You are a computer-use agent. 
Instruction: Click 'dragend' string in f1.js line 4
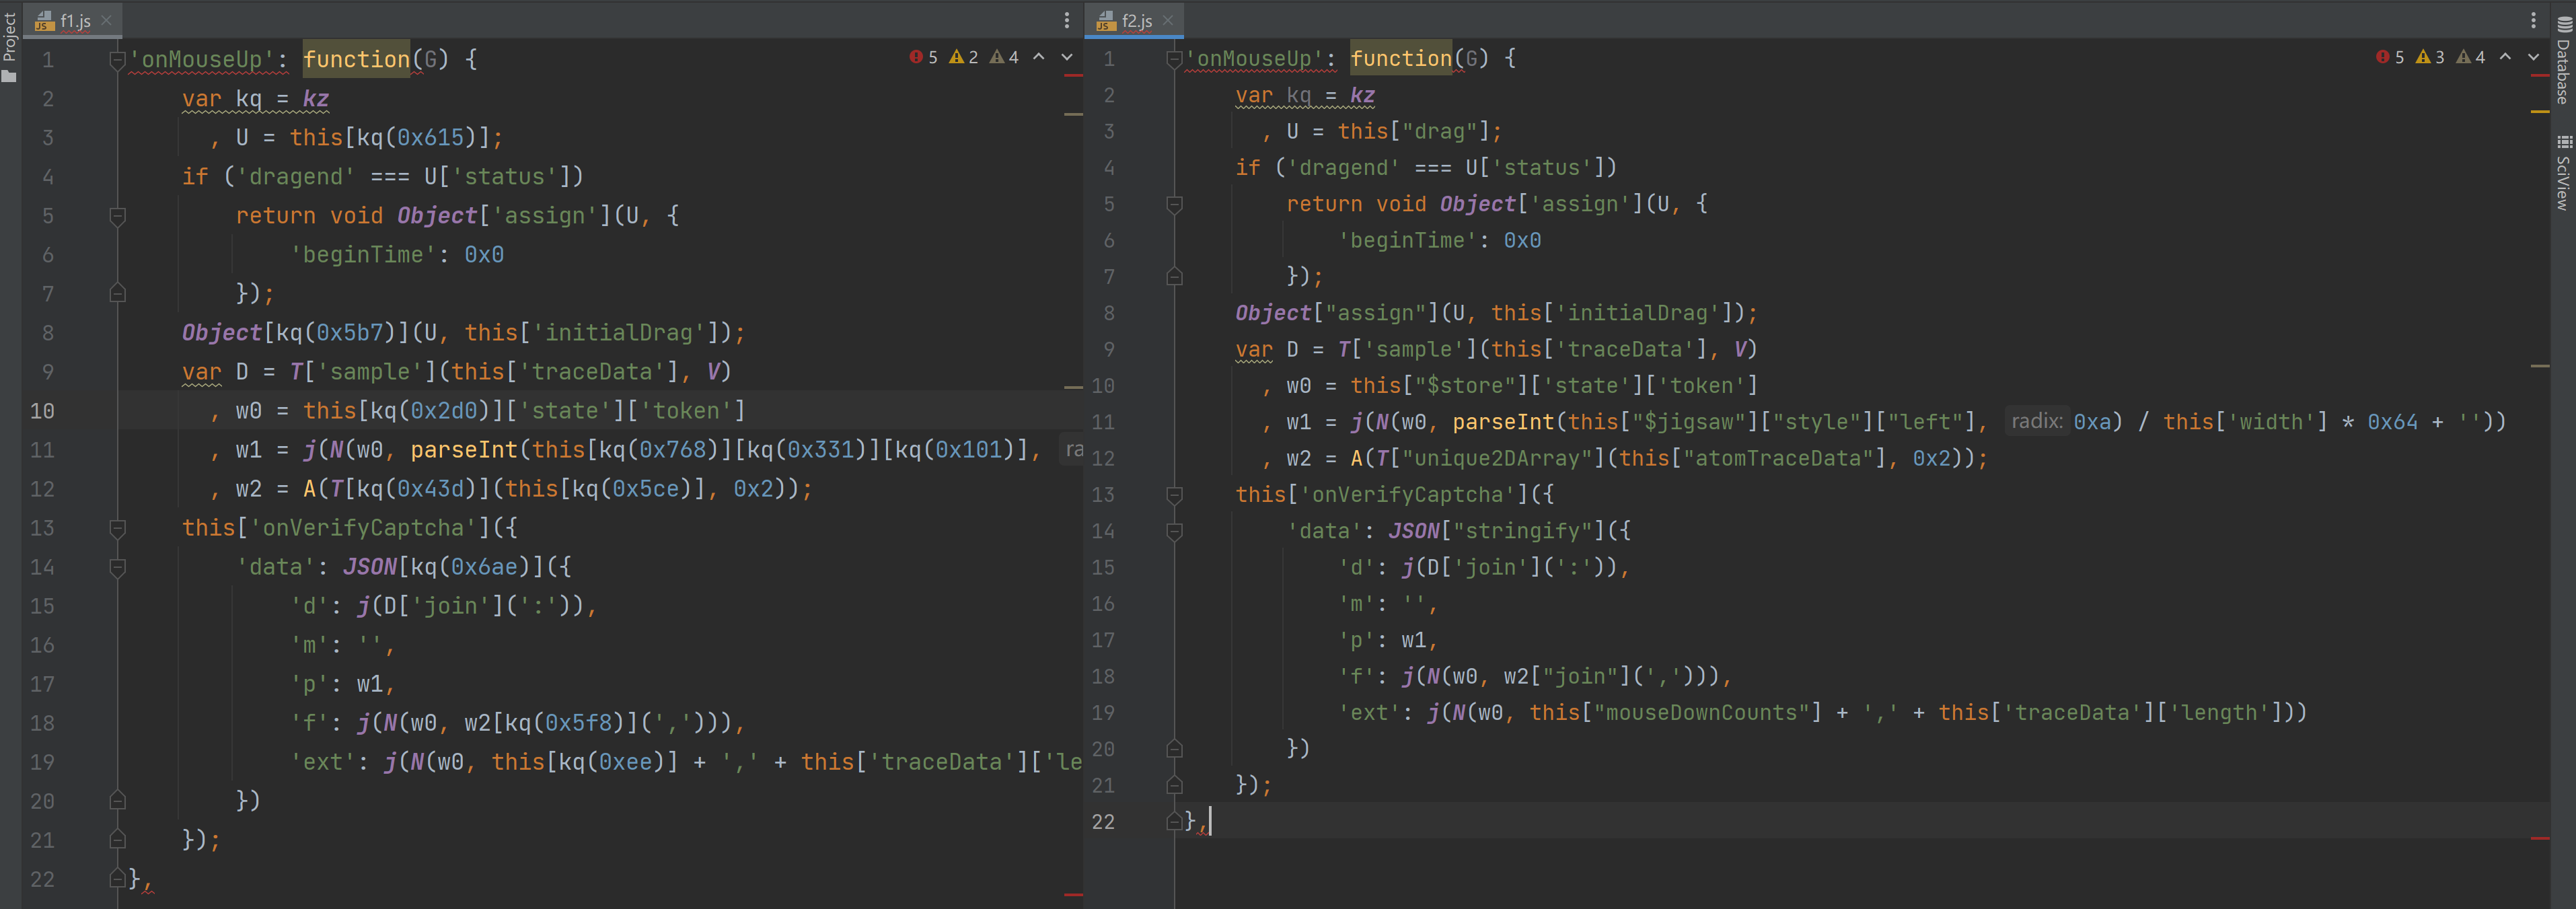click(x=302, y=177)
